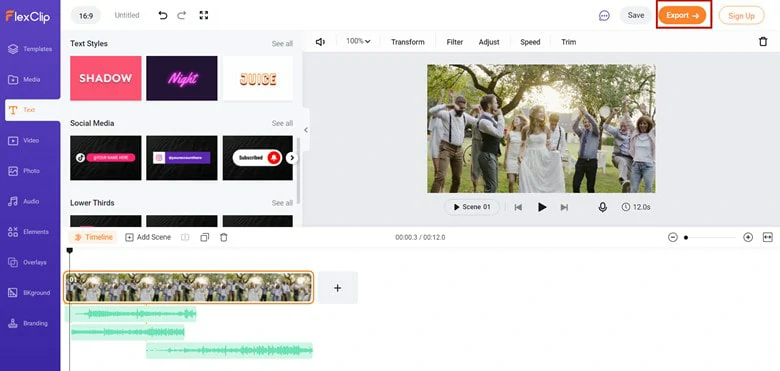Fit timeline to window width
This screenshot has width=780, height=371.
click(768, 237)
